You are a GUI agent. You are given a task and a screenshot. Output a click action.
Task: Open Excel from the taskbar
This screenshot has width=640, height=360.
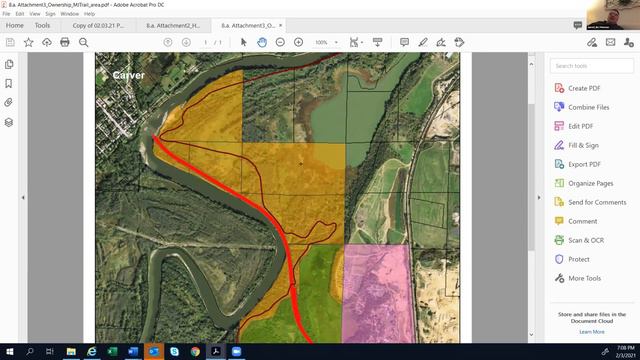pos(112,351)
